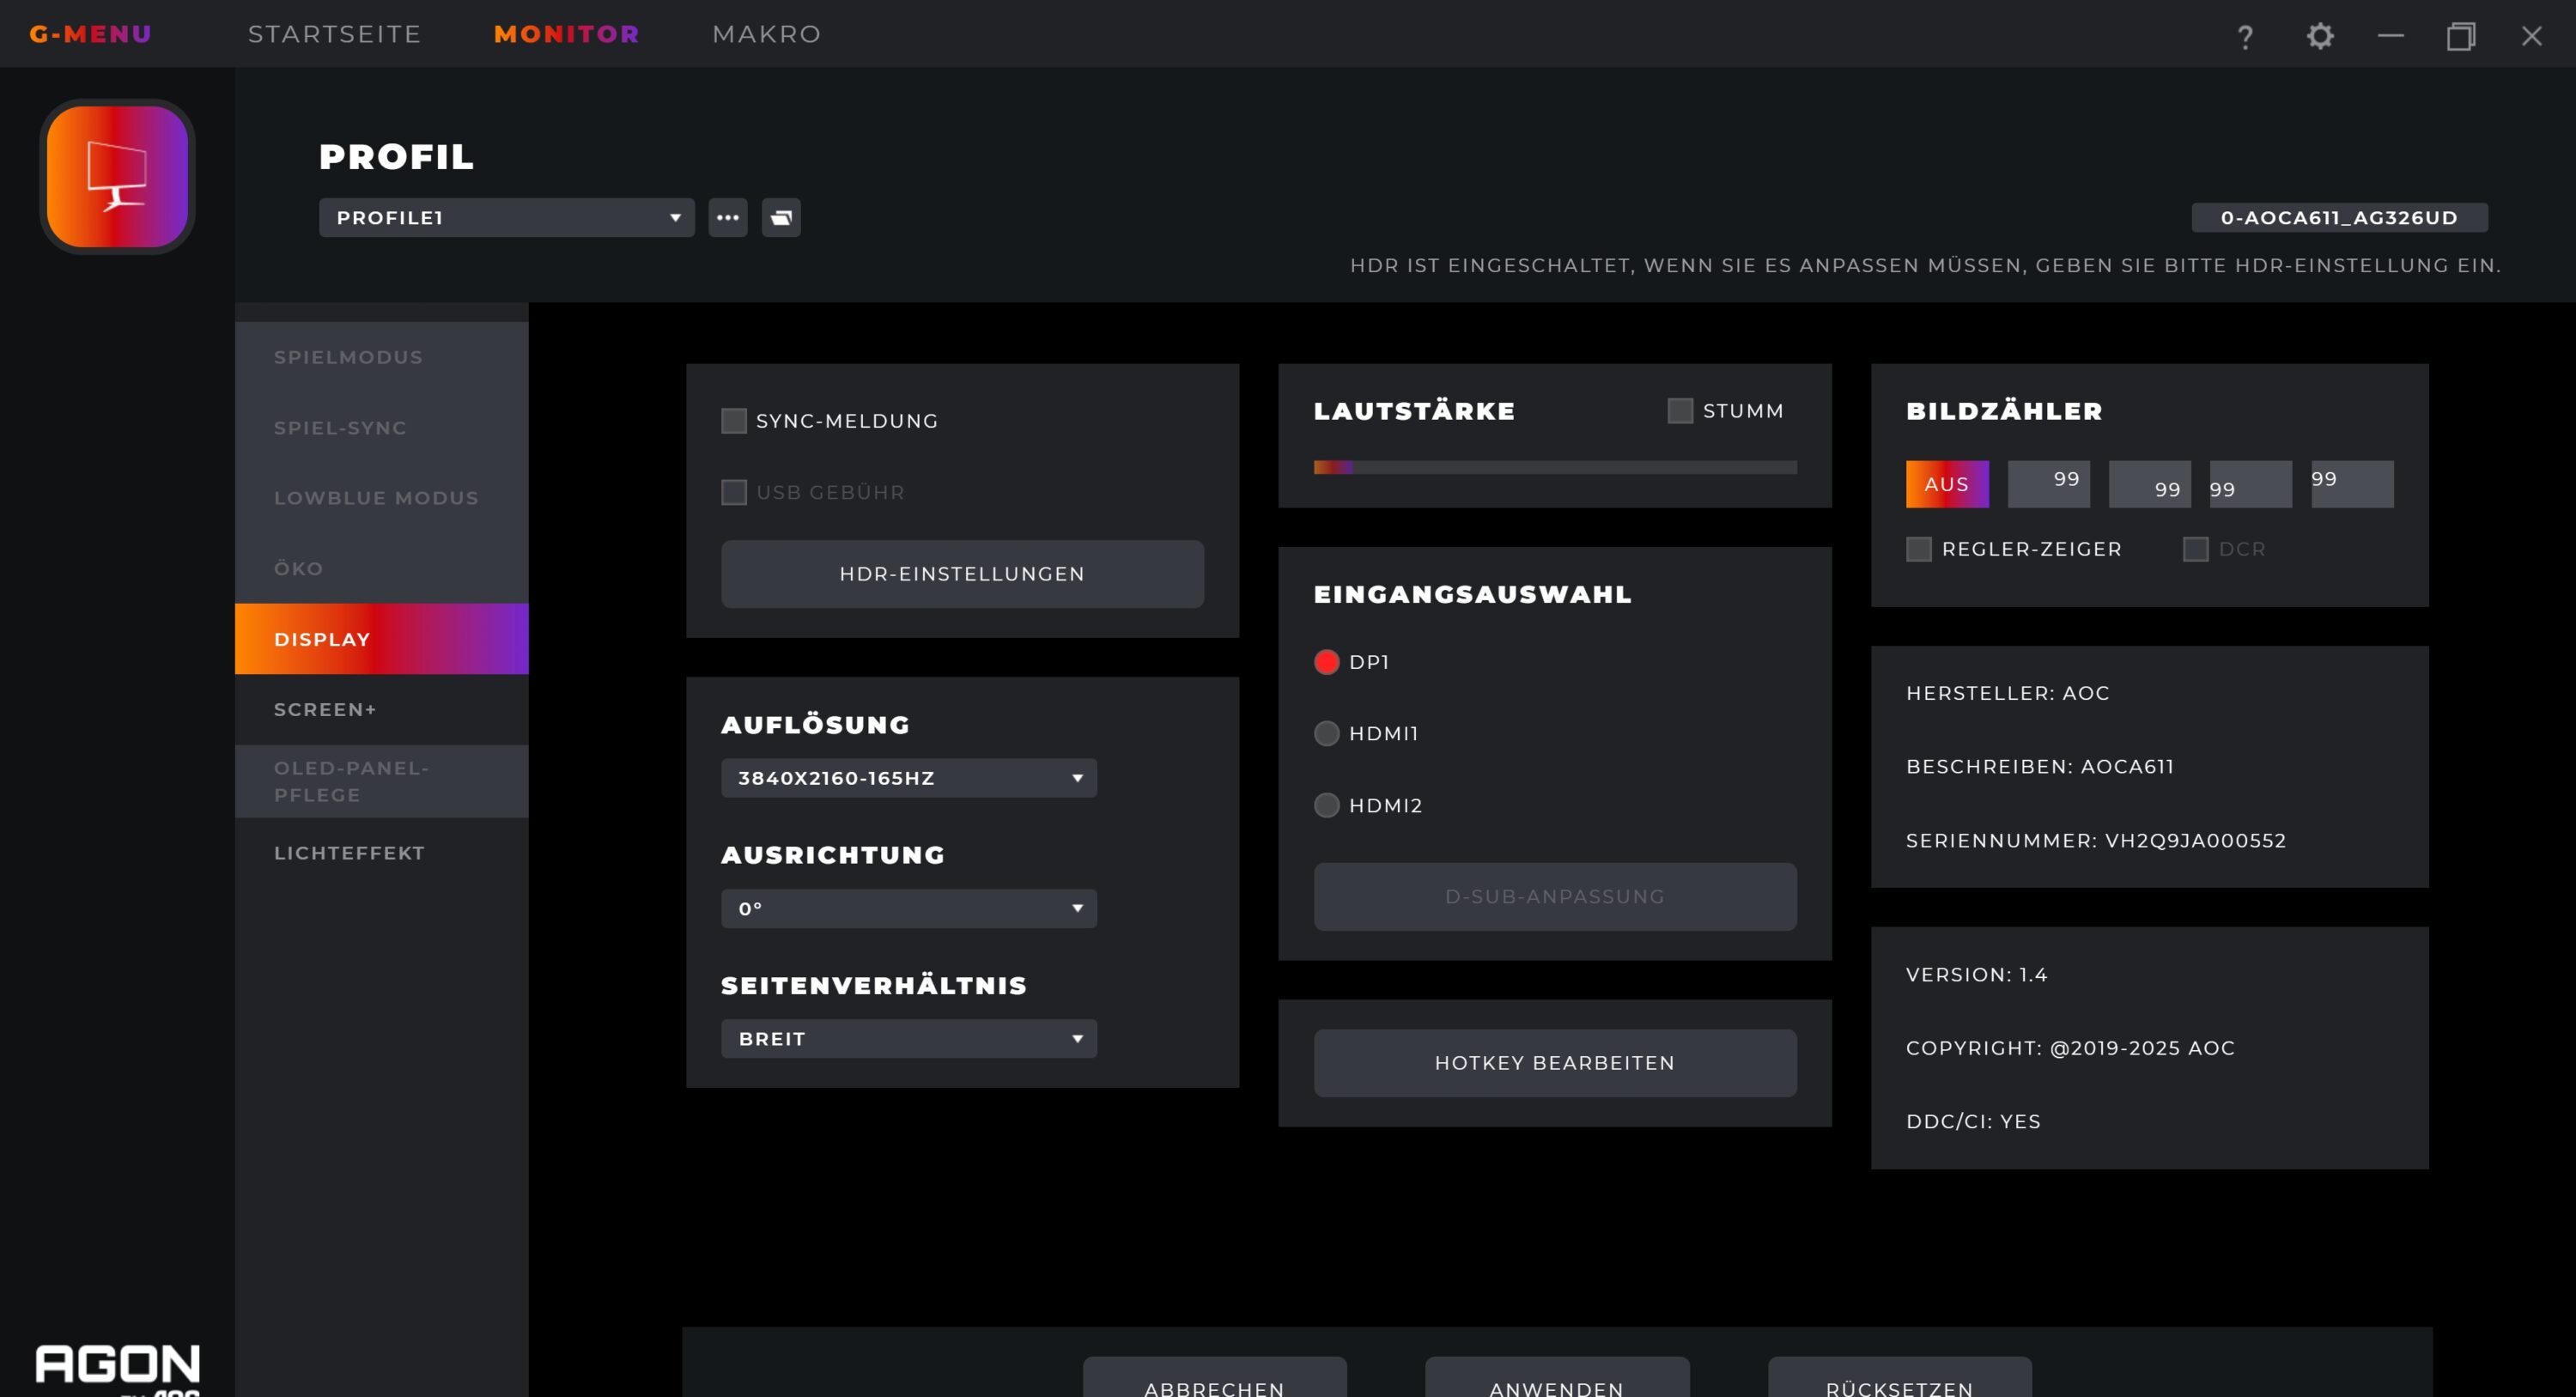
Task: Click the Lautstärke volume slider bar
Action: (1555, 467)
